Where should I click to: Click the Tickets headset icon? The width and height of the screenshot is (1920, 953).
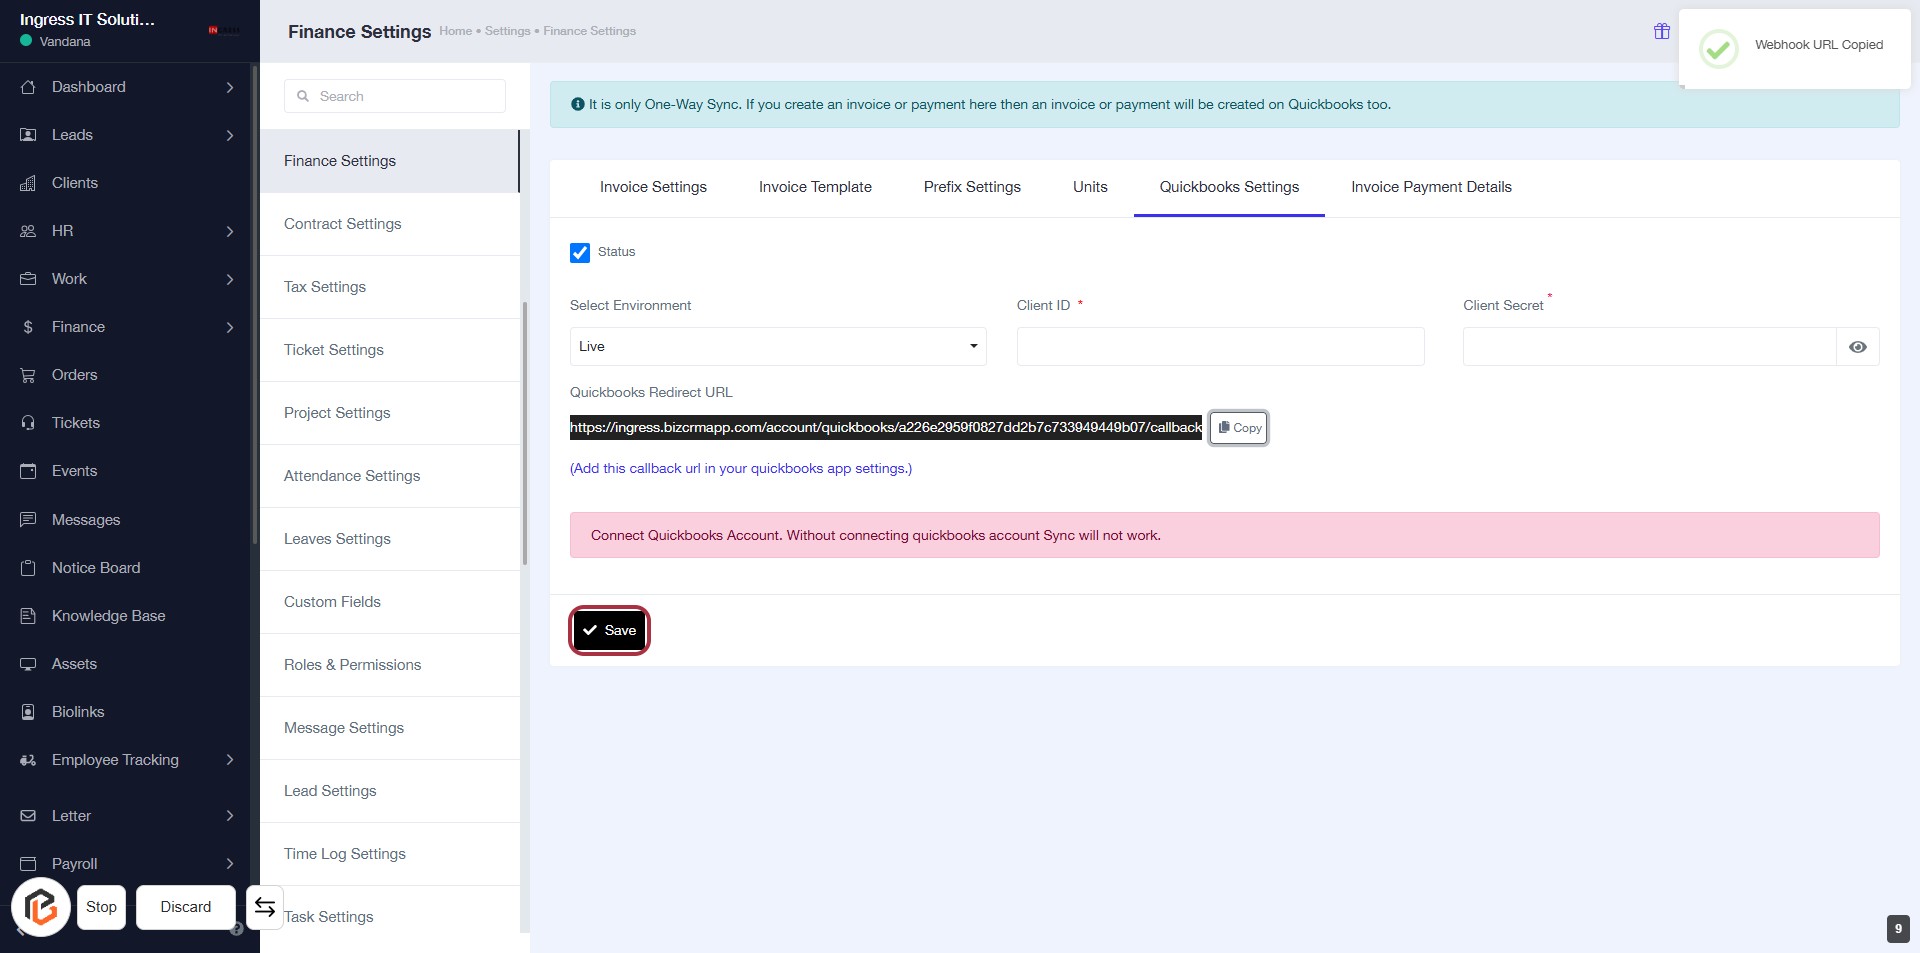(28, 423)
